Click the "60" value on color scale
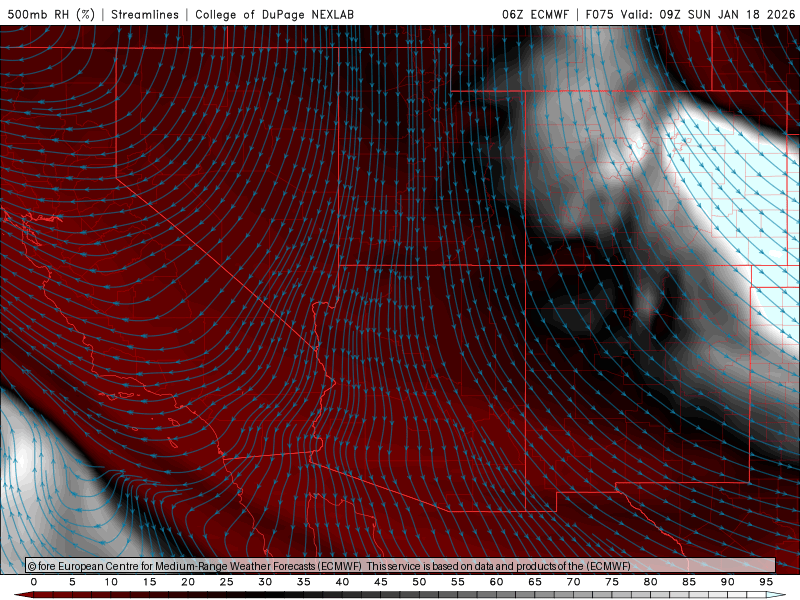 coord(496,582)
